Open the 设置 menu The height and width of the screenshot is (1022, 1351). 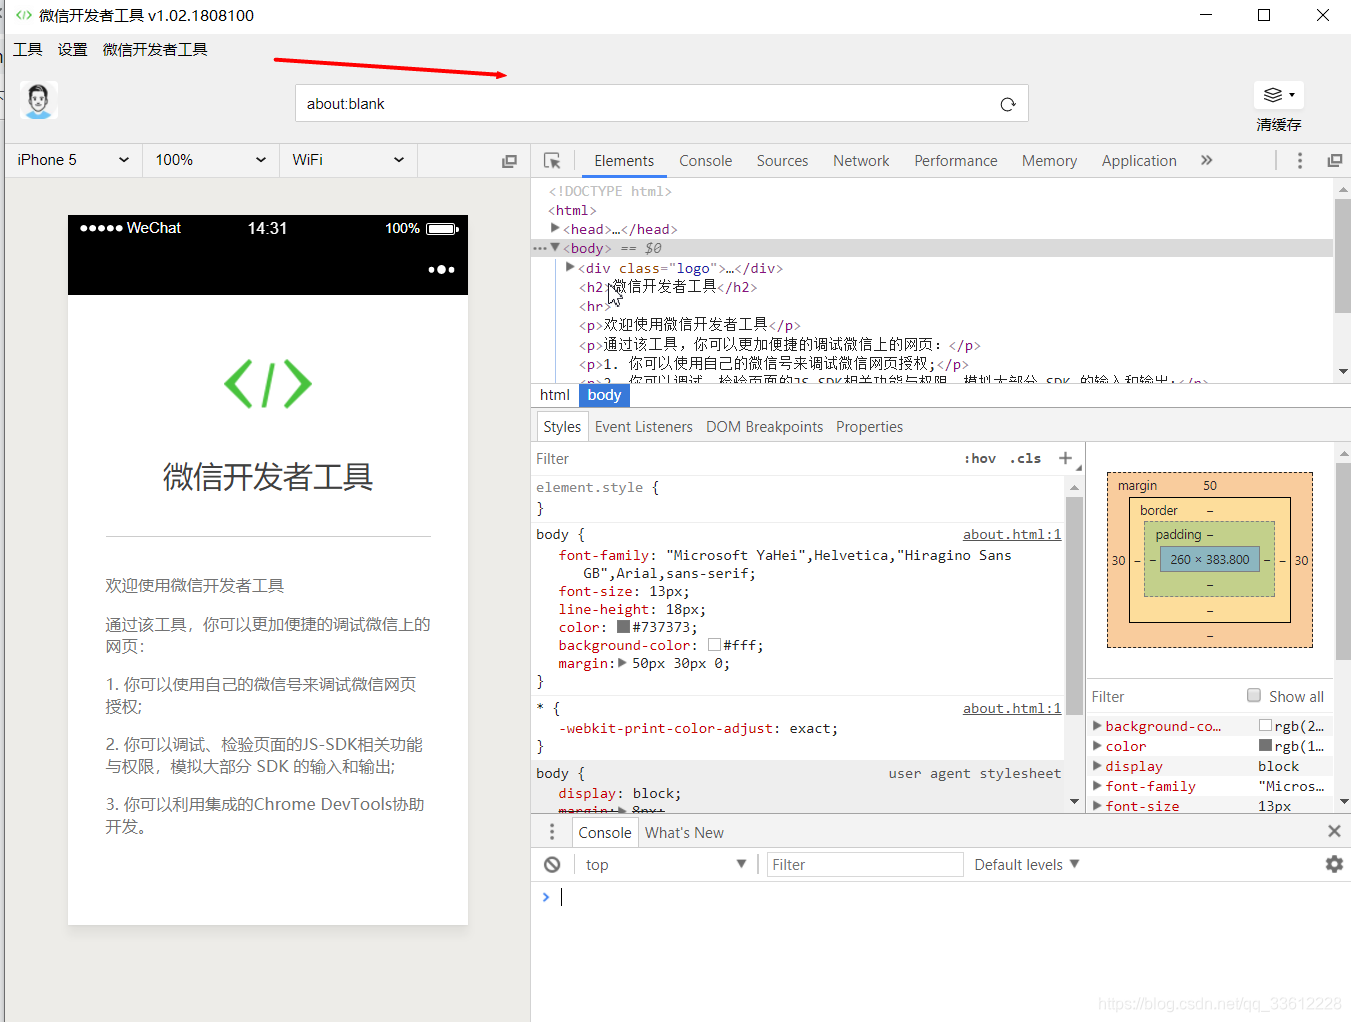tap(72, 48)
